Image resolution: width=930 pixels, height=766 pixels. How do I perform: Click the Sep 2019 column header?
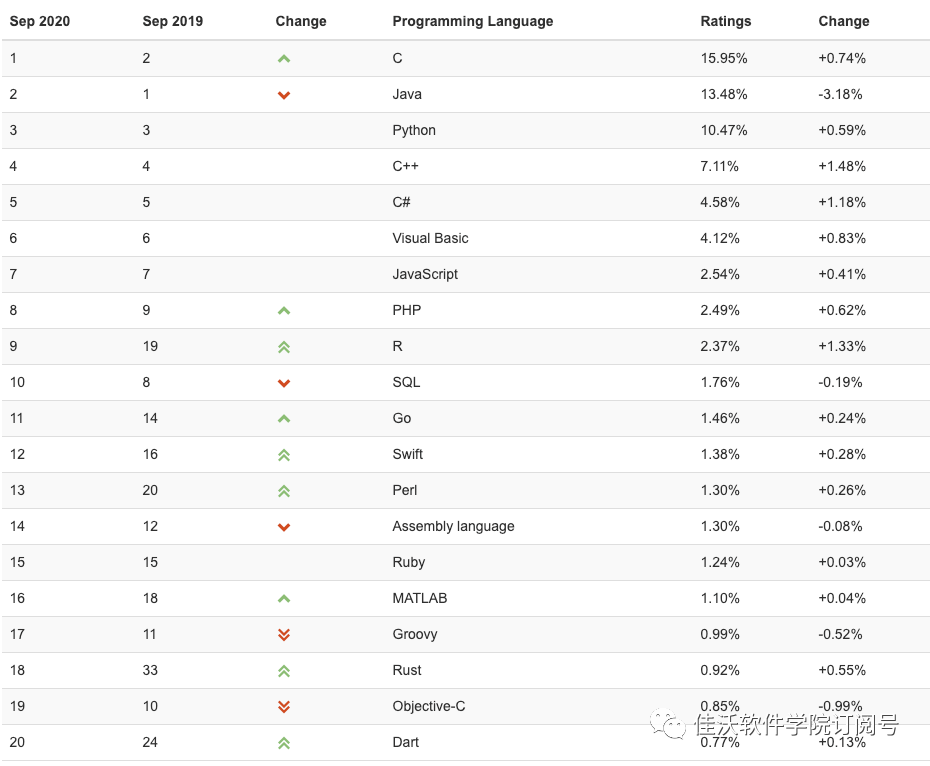tap(173, 21)
